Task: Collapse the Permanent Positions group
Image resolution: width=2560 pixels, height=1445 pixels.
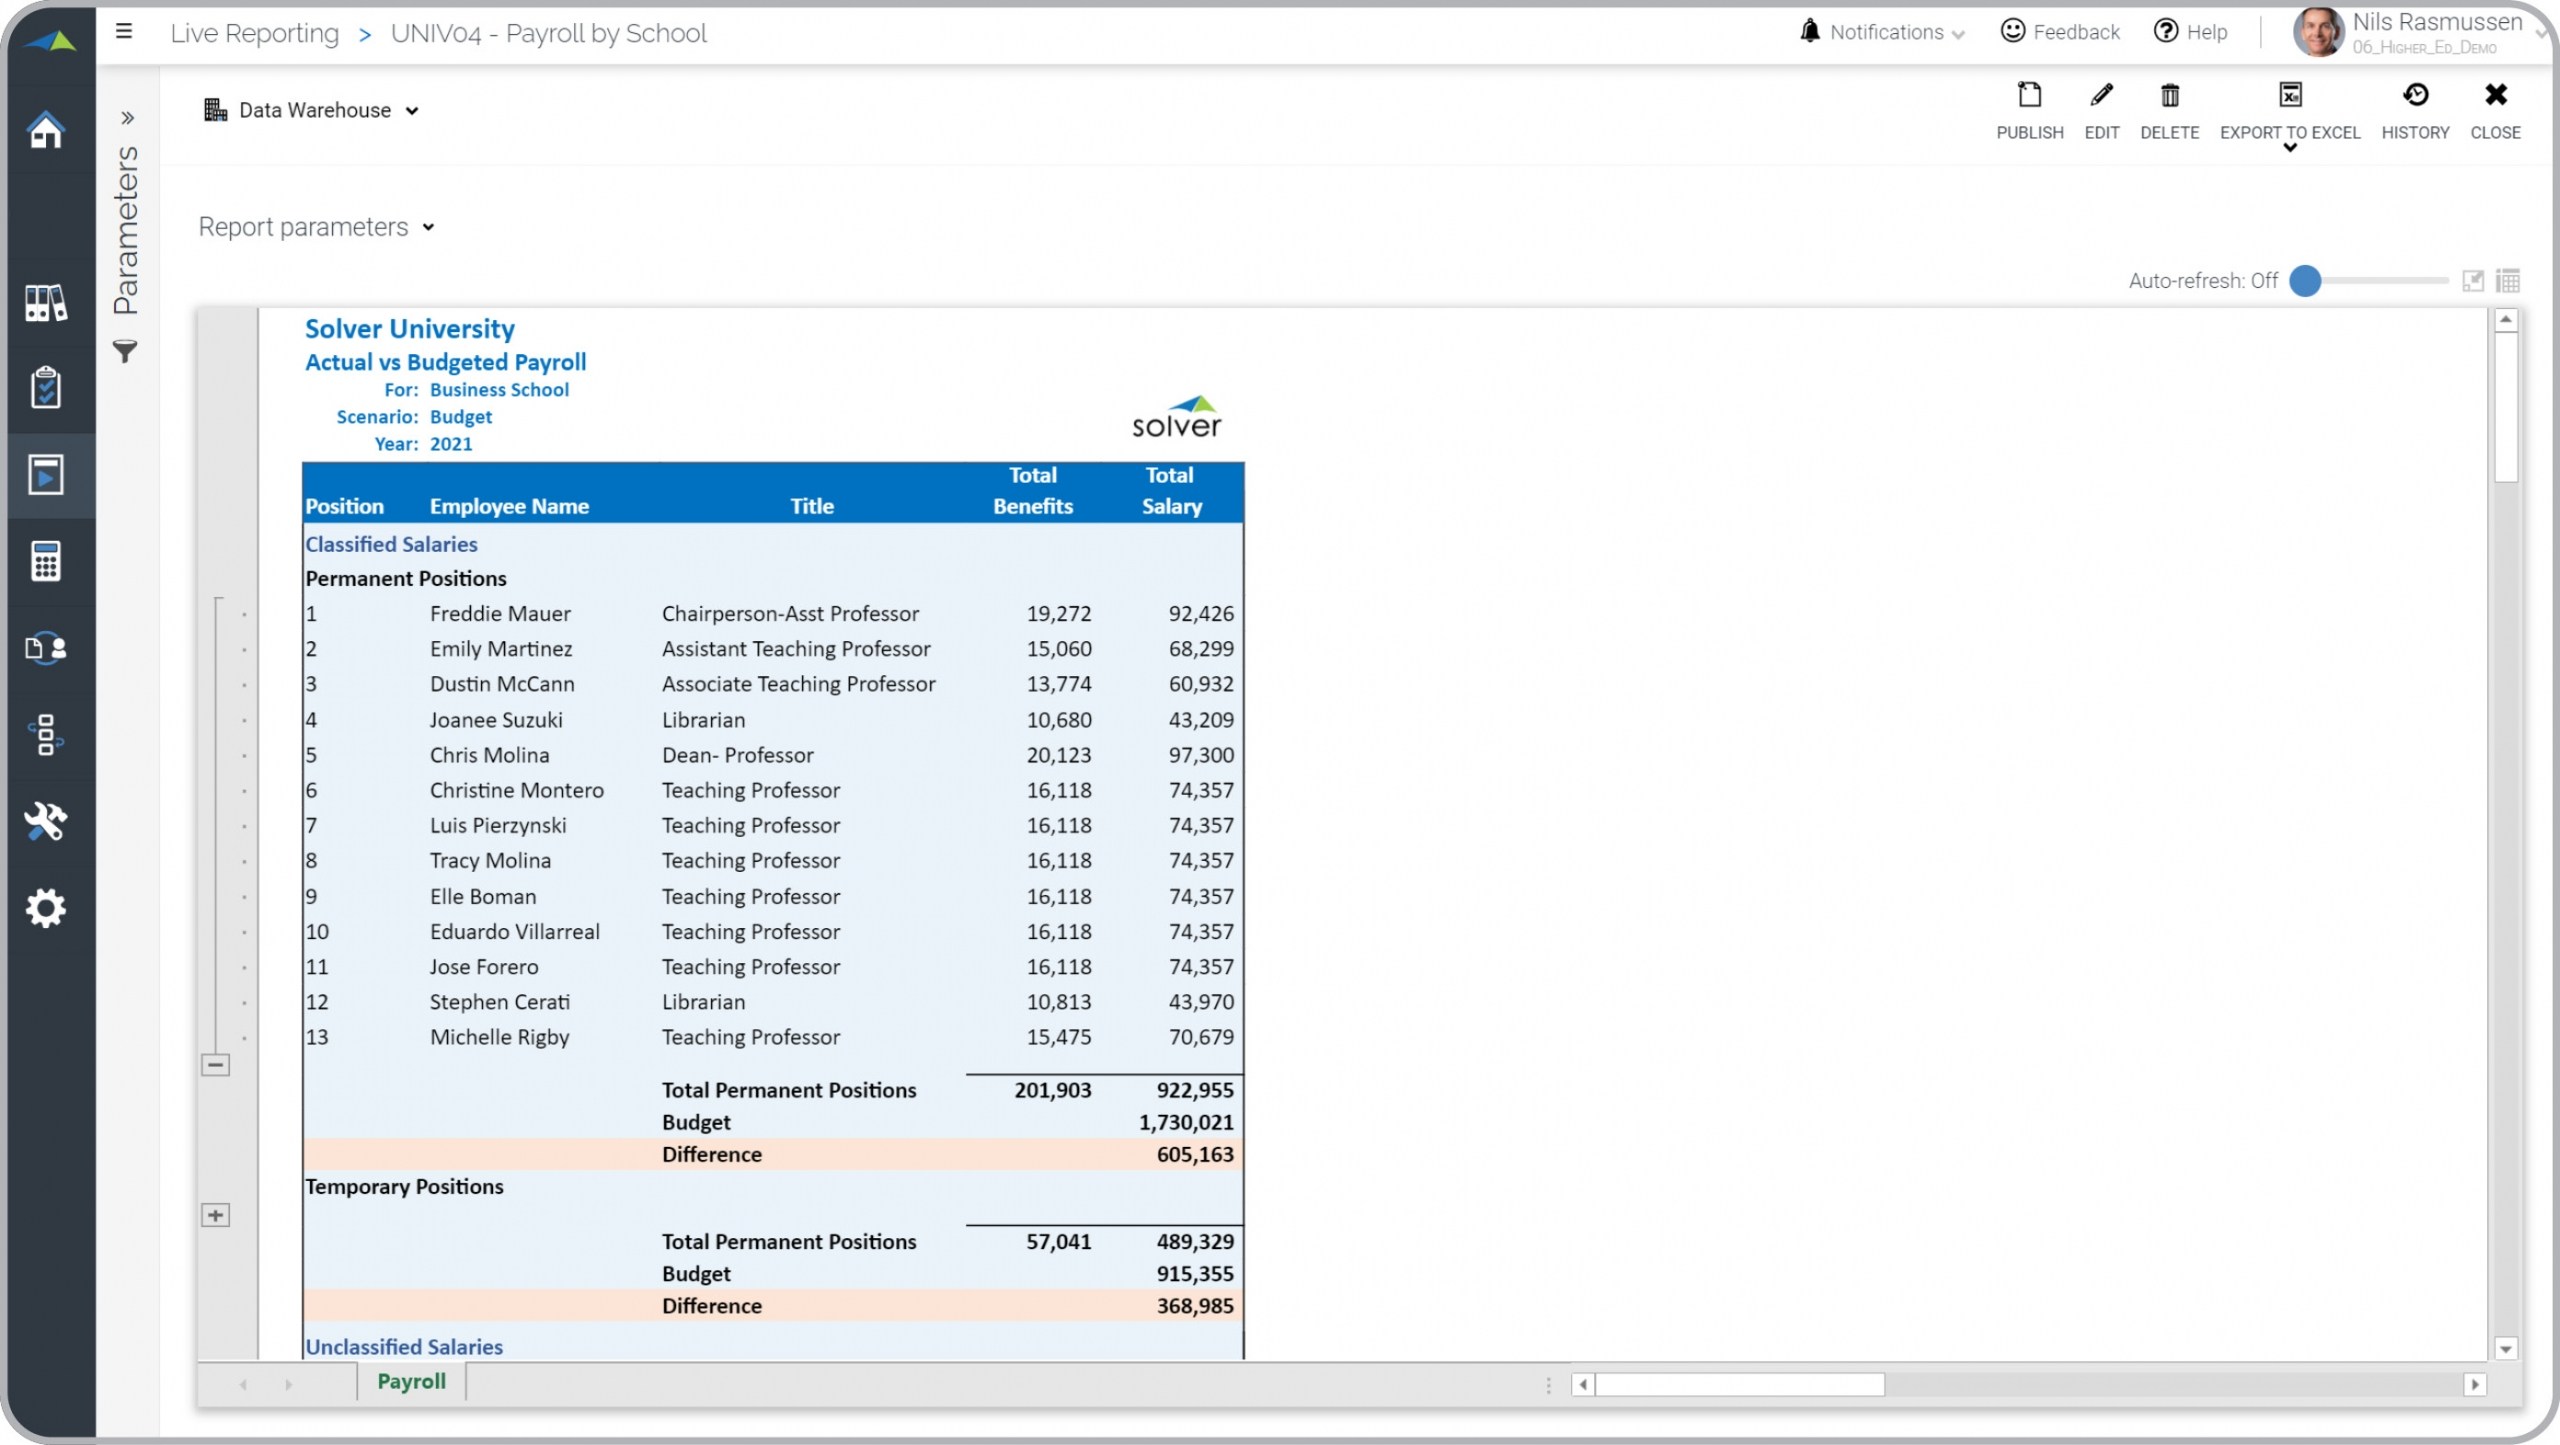Action: point(216,1065)
